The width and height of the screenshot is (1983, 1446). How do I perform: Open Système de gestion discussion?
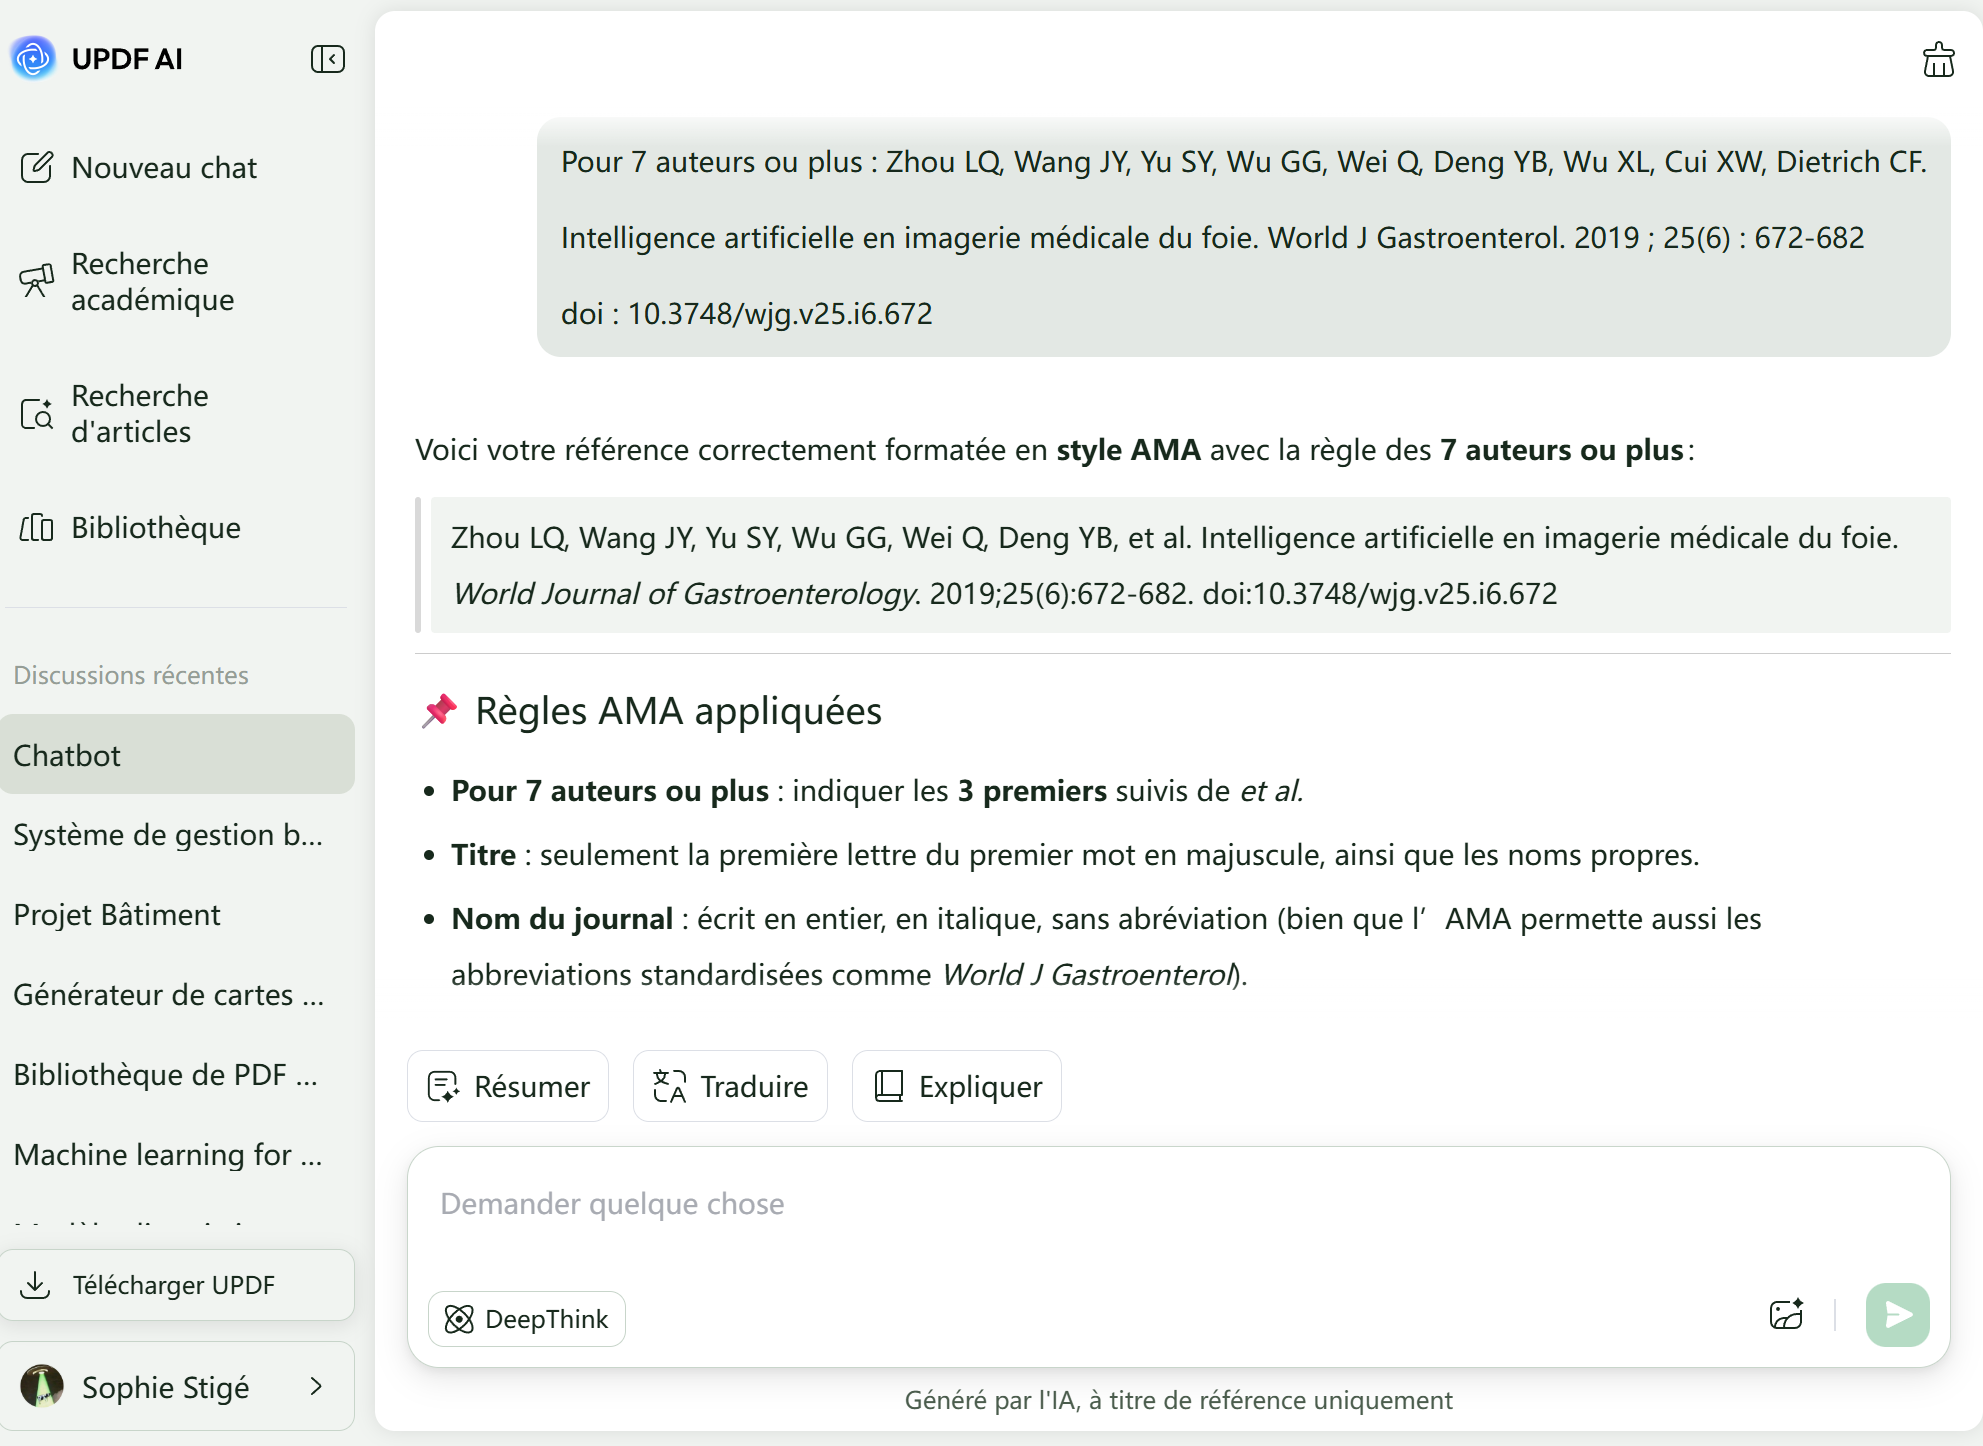168,835
